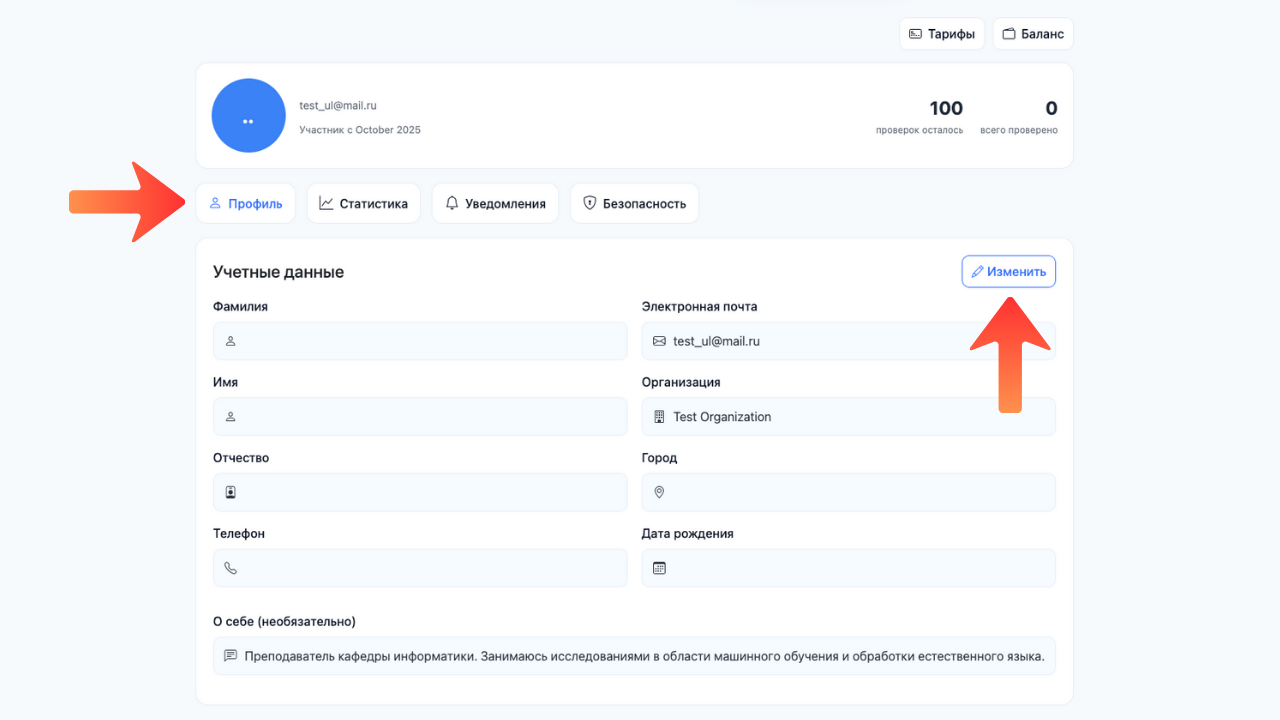1280x720 pixels.
Task: Click into the Город input field
Action: coord(858,492)
